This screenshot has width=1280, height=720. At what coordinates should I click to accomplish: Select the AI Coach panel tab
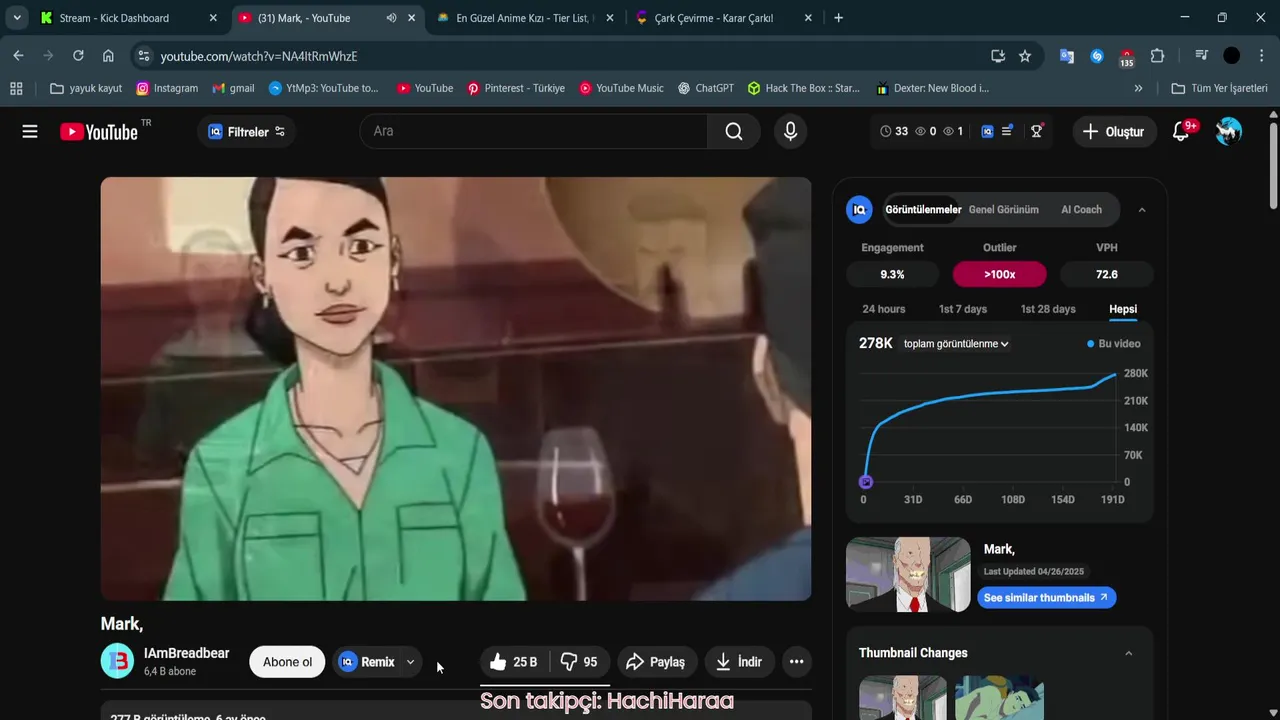click(x=1081, y=210)
